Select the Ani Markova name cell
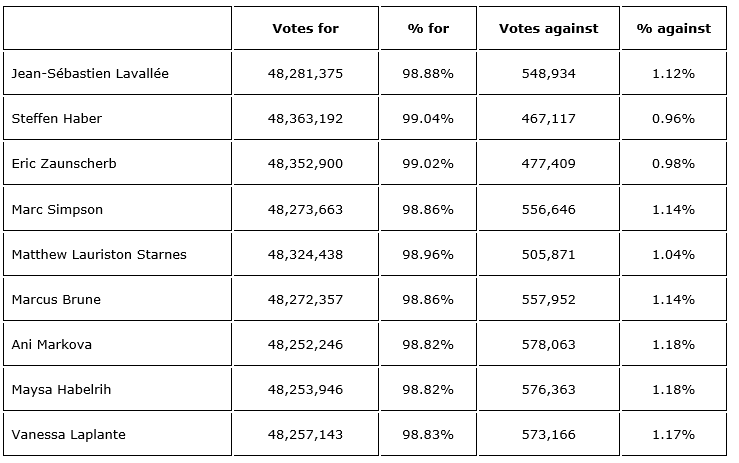Screen dimensions: 739x463 coord(51,345)
